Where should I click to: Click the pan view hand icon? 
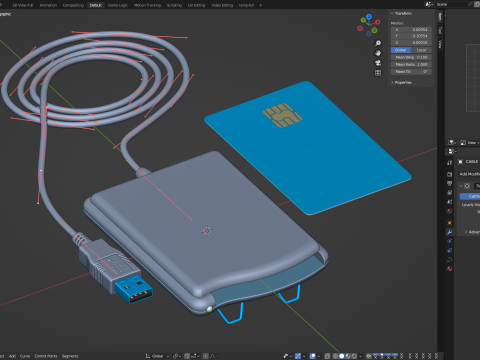click(x=378, y=53)
